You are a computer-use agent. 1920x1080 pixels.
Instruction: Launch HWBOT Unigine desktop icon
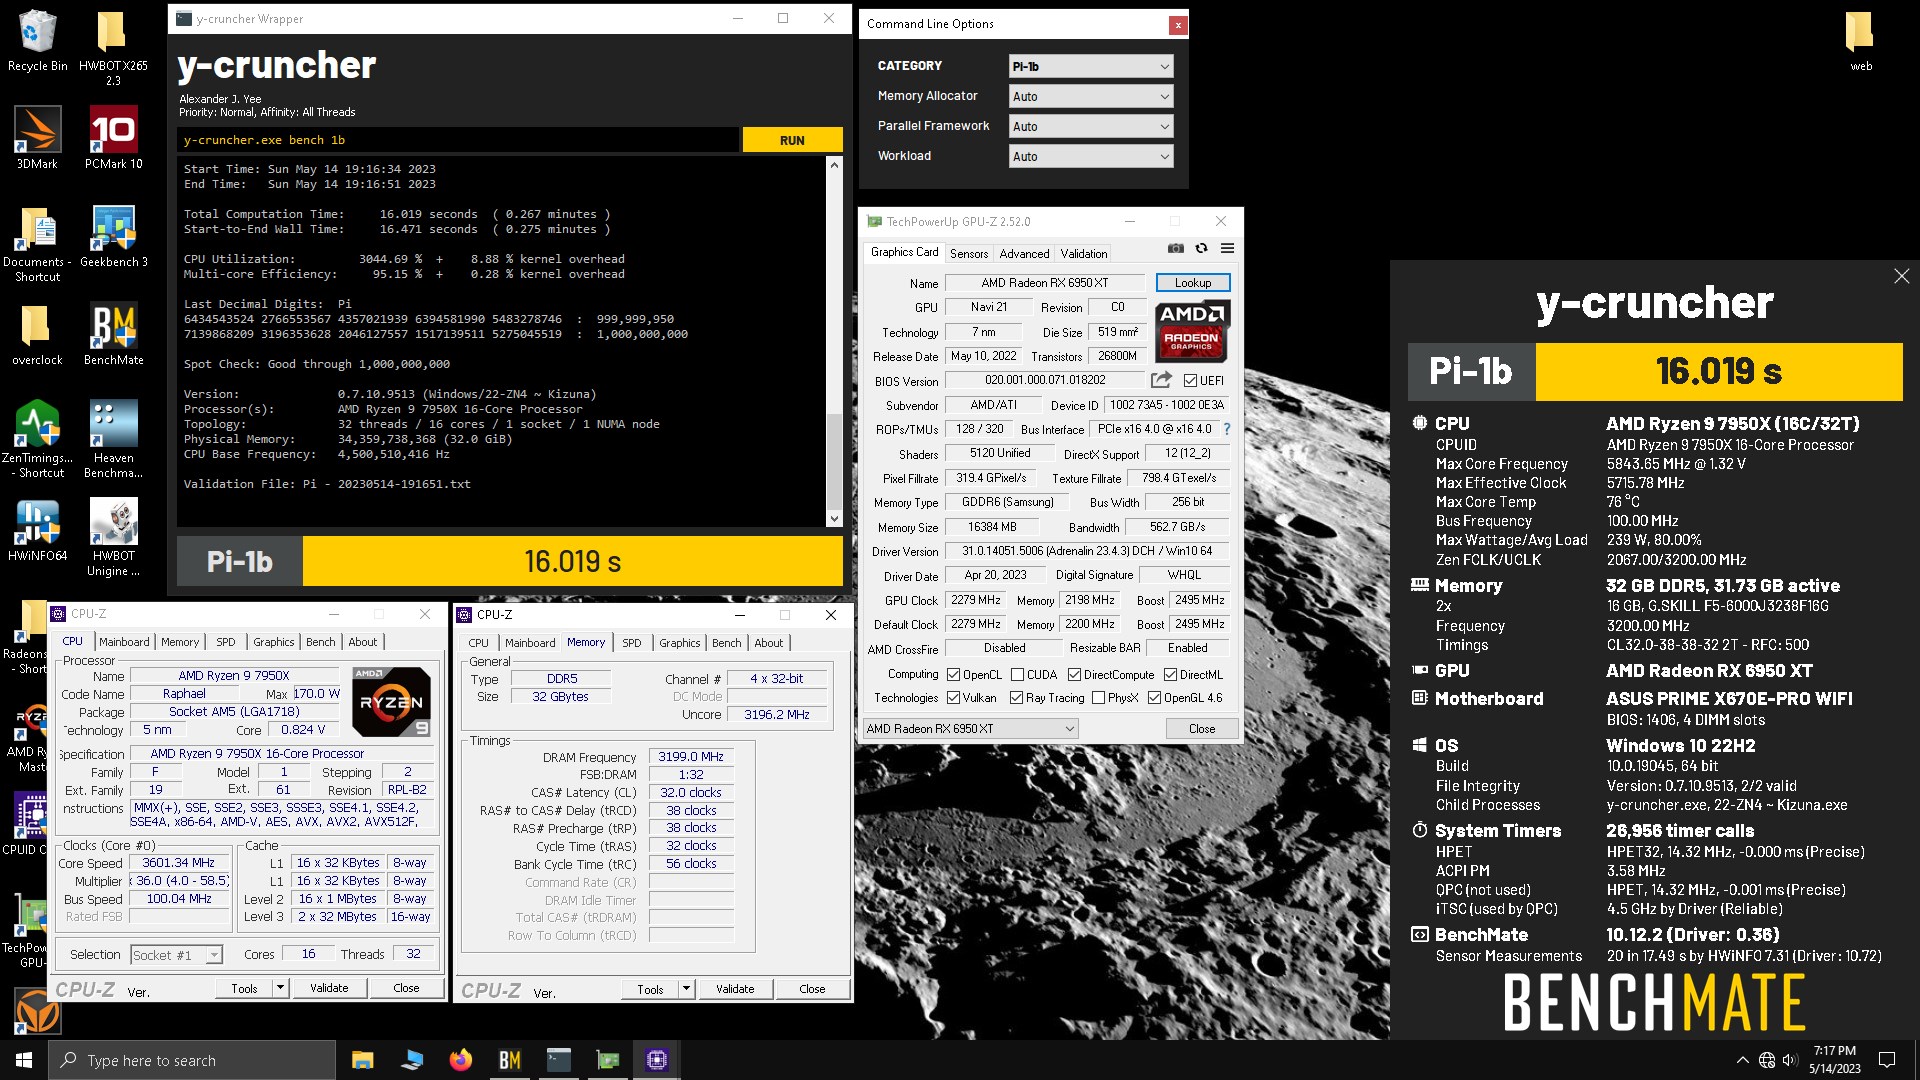pyautogui.click(x=113, y=538)
